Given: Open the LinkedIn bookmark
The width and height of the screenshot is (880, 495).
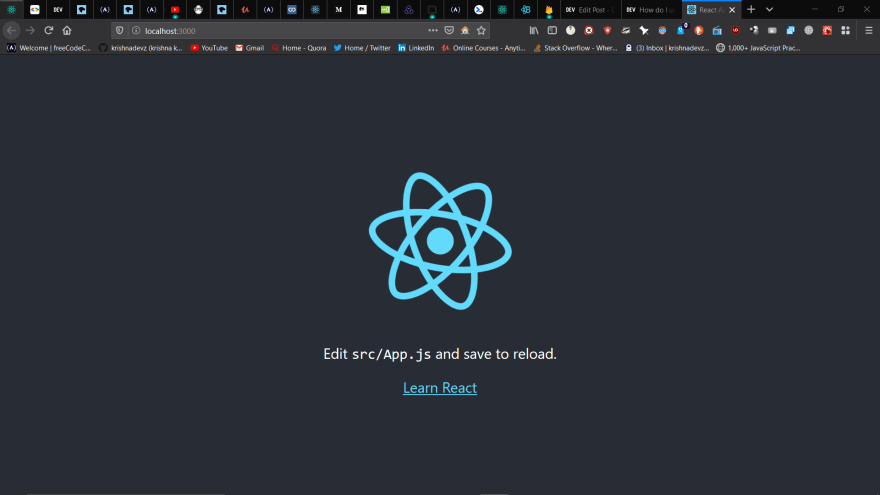Looking at the screenshot, I should click(x=416, y=48).
